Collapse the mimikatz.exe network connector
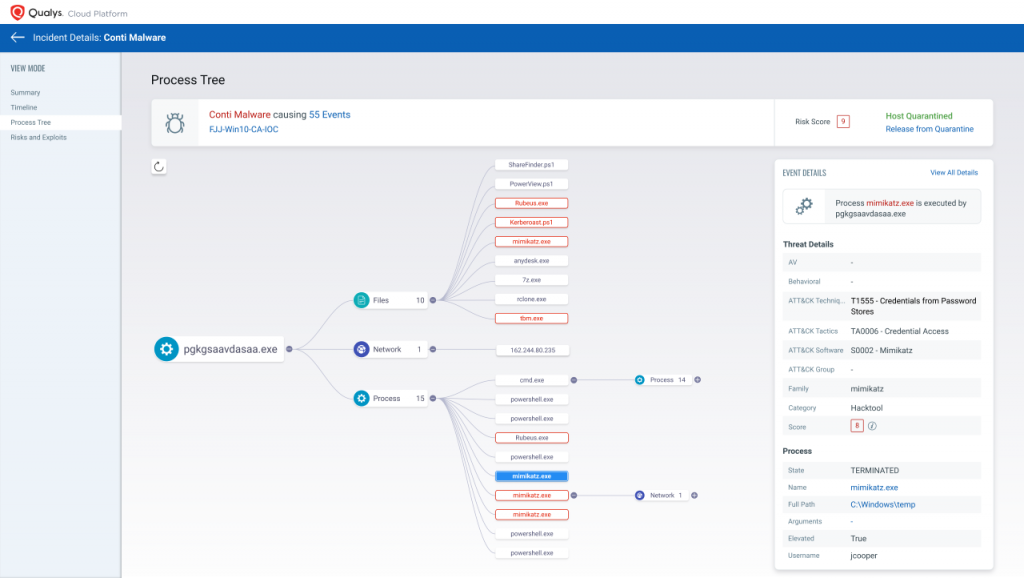 coord(573,496)
